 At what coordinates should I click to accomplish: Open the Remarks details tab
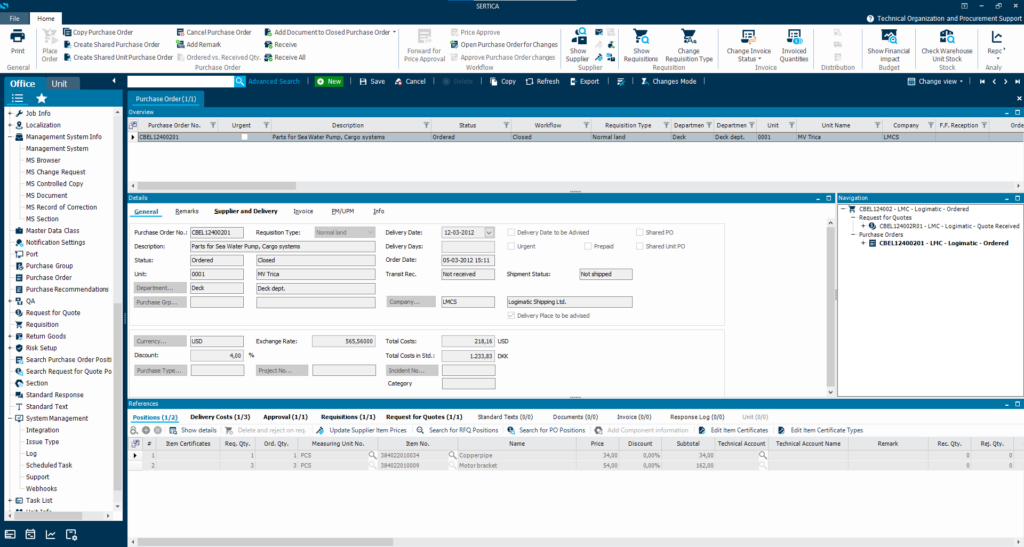point(187,211)
